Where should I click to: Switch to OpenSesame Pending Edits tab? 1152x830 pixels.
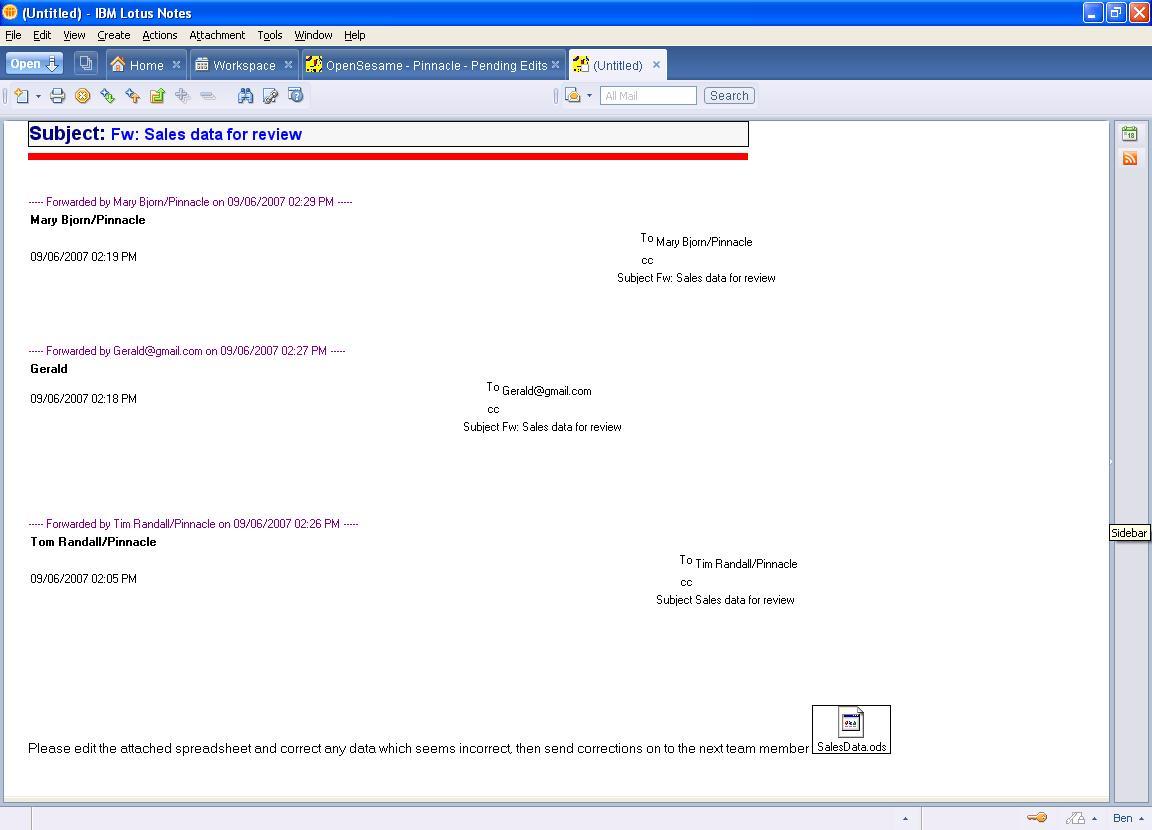[435, 65]
